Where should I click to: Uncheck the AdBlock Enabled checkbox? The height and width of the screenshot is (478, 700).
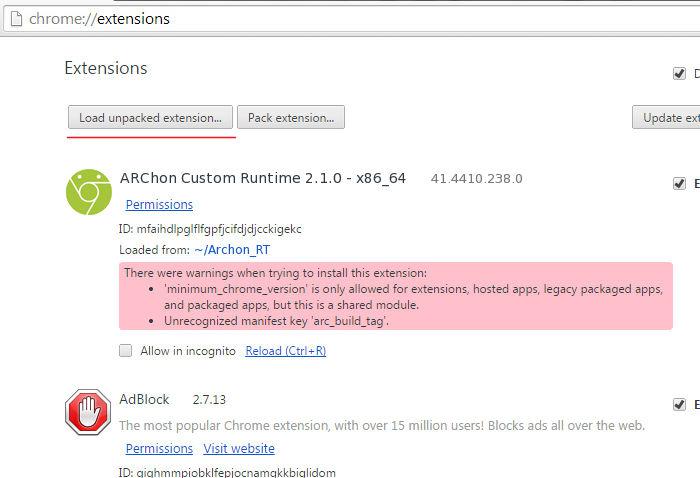point(679,404)
